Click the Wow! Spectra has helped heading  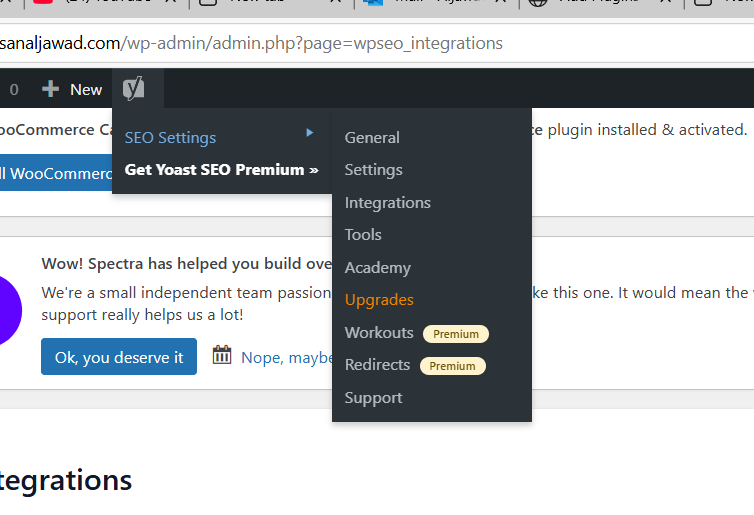click(x=187, y=264)
